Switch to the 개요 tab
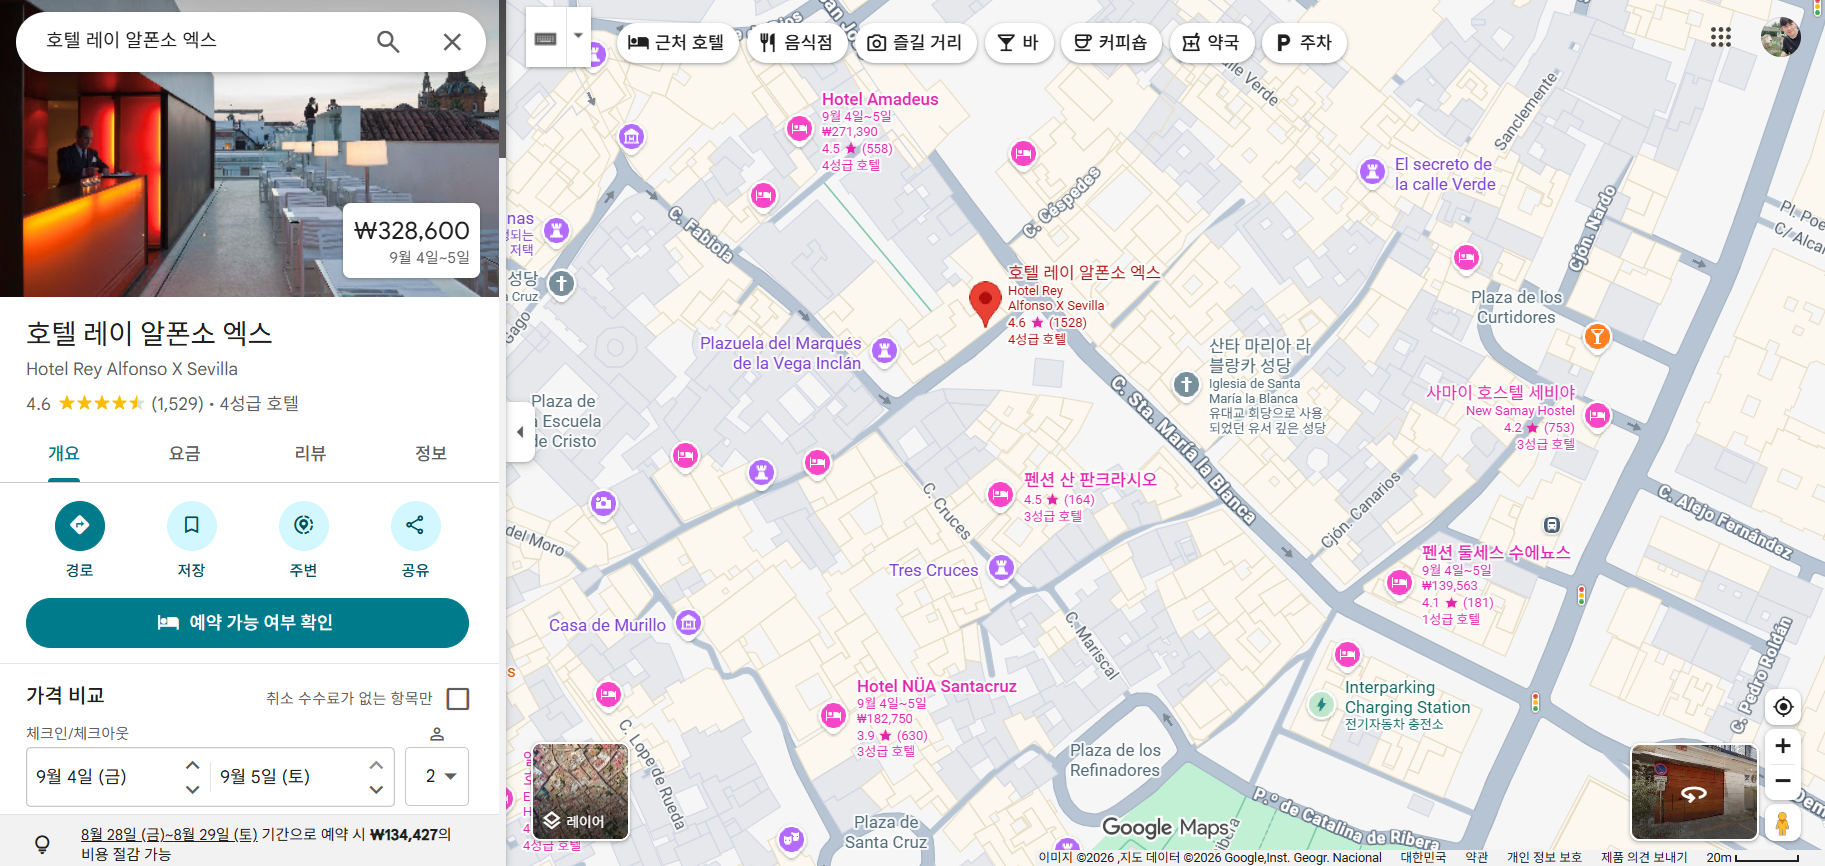This screenshot has height=866, width=1825. pyautogui.click(x=64, y=455)
